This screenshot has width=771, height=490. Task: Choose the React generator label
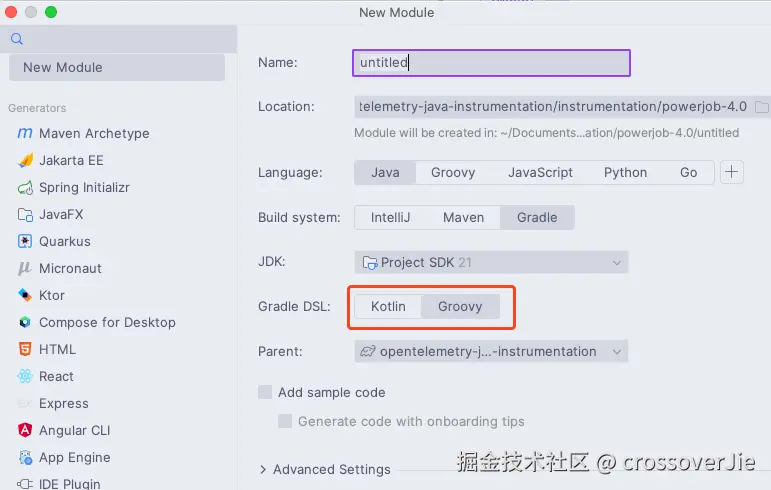(56, 376)
